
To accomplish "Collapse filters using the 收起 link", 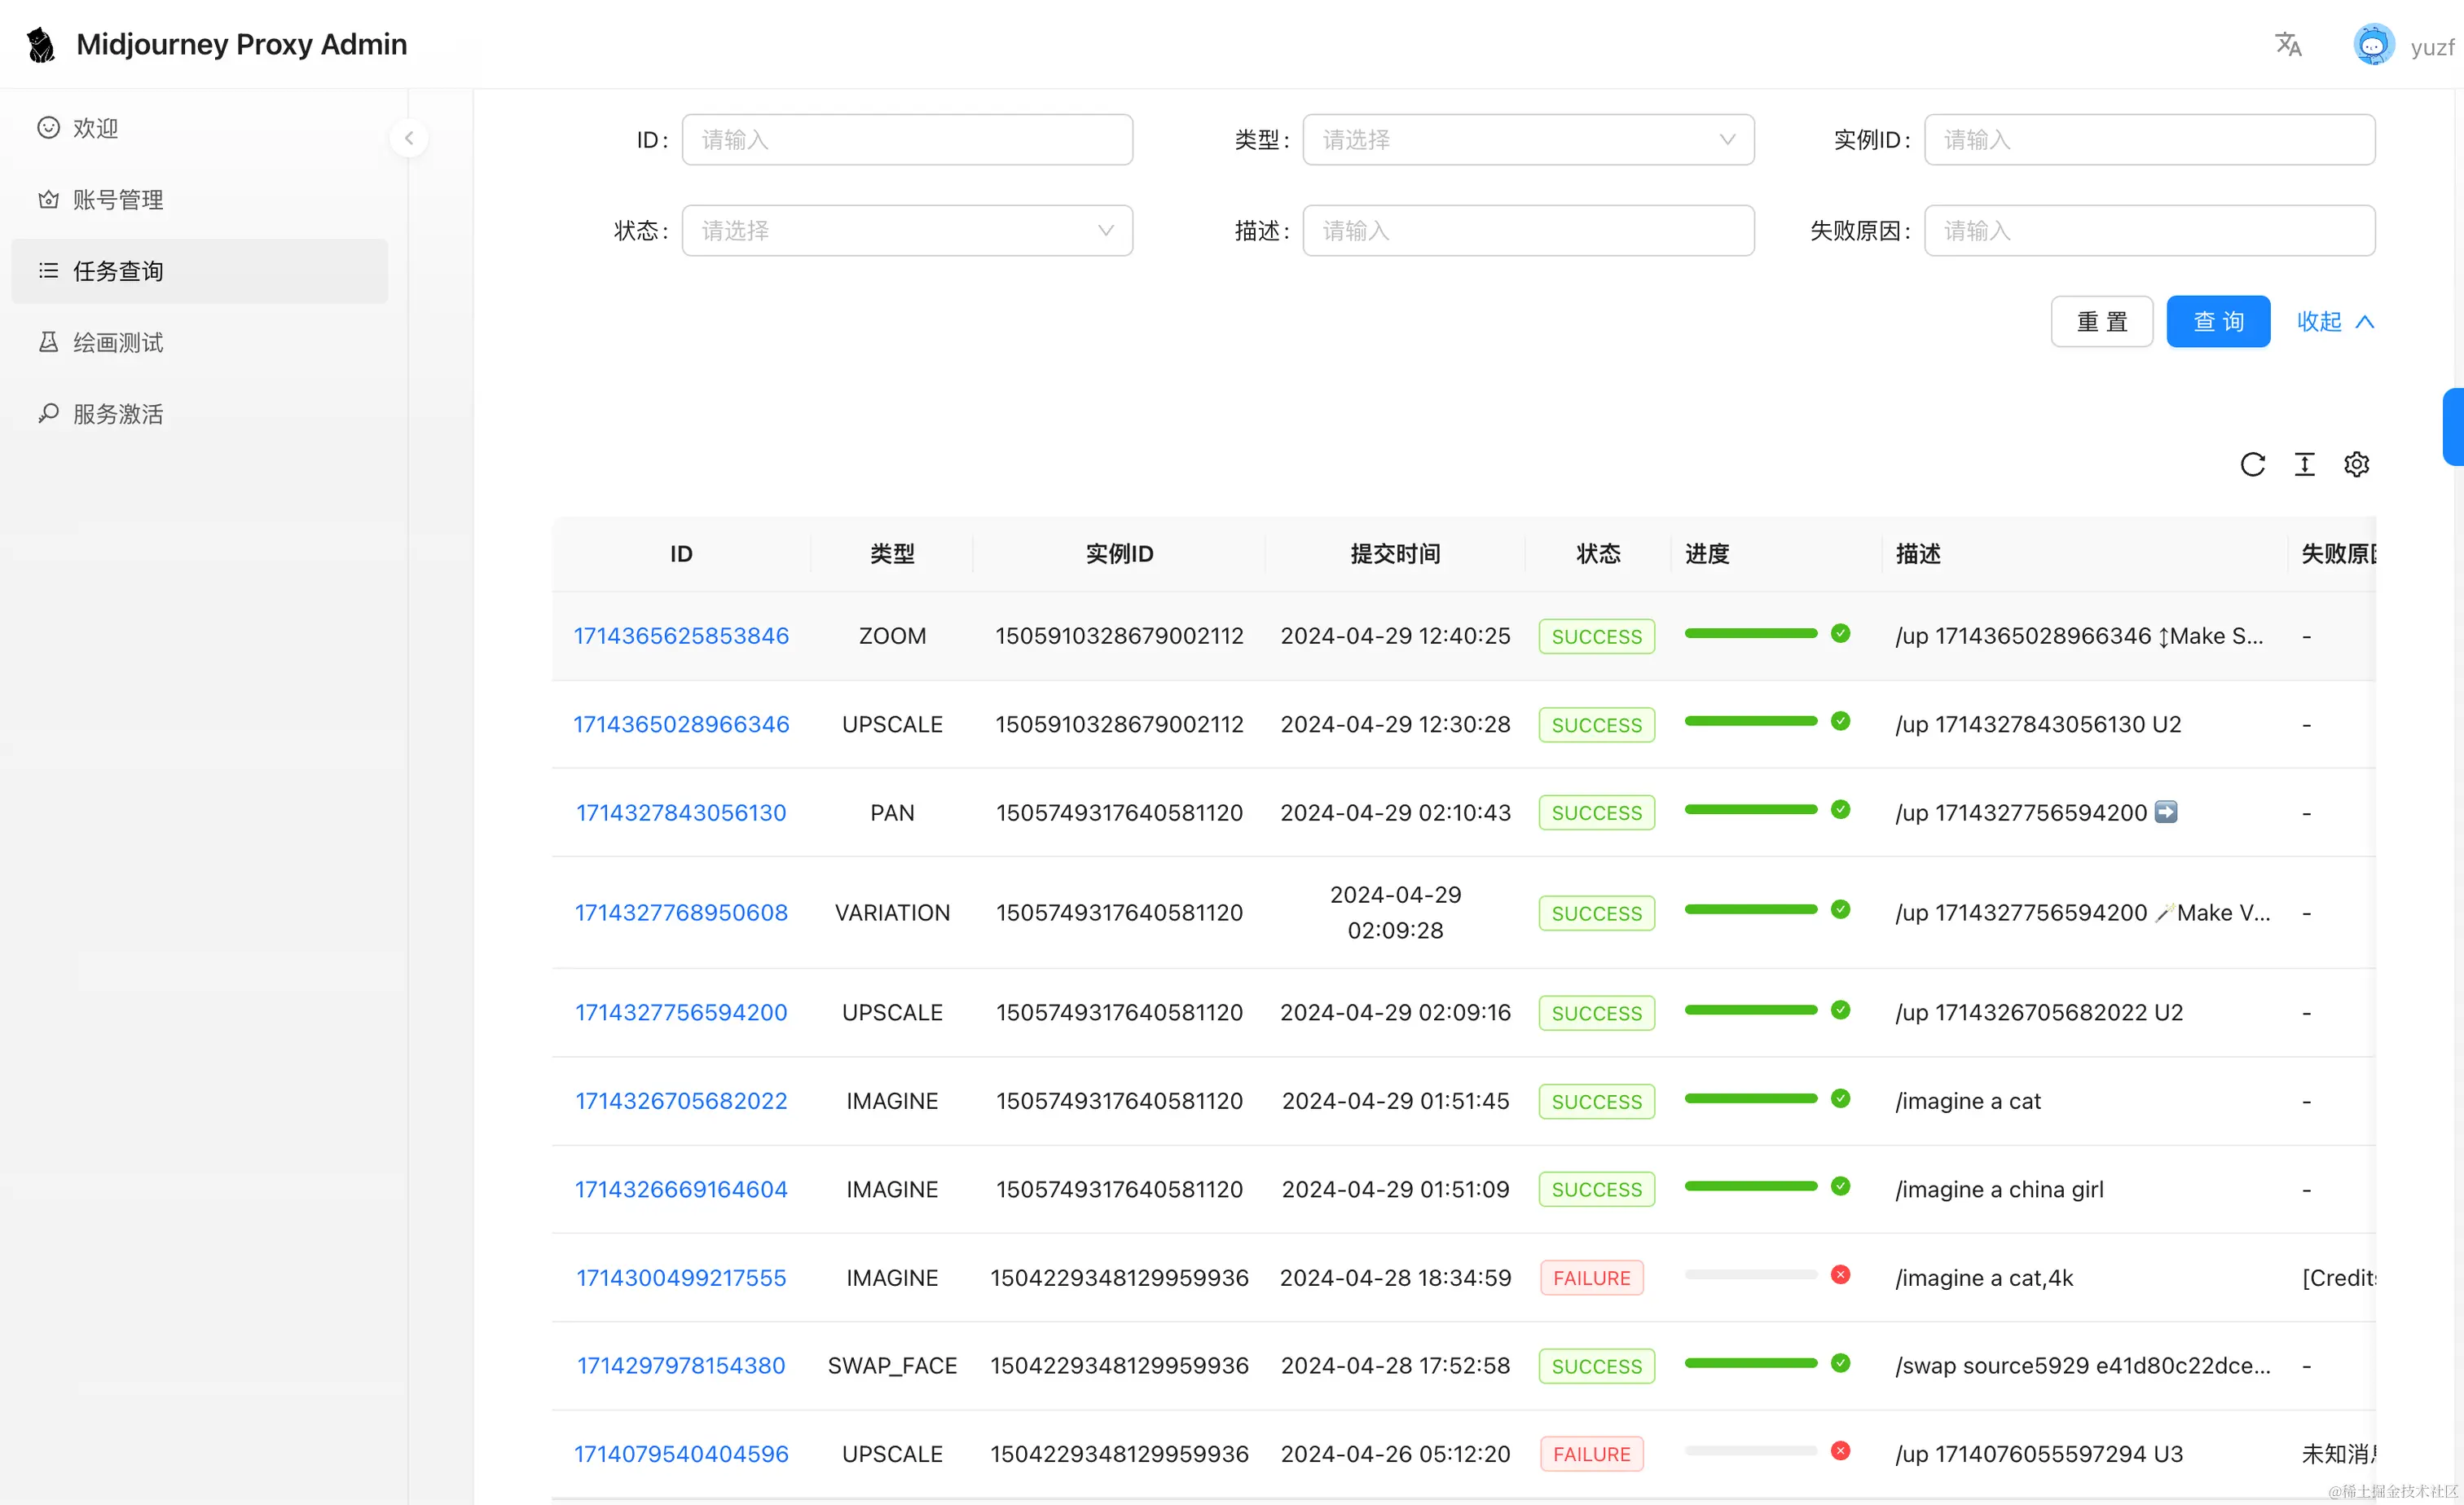I will pos(2333,321).
